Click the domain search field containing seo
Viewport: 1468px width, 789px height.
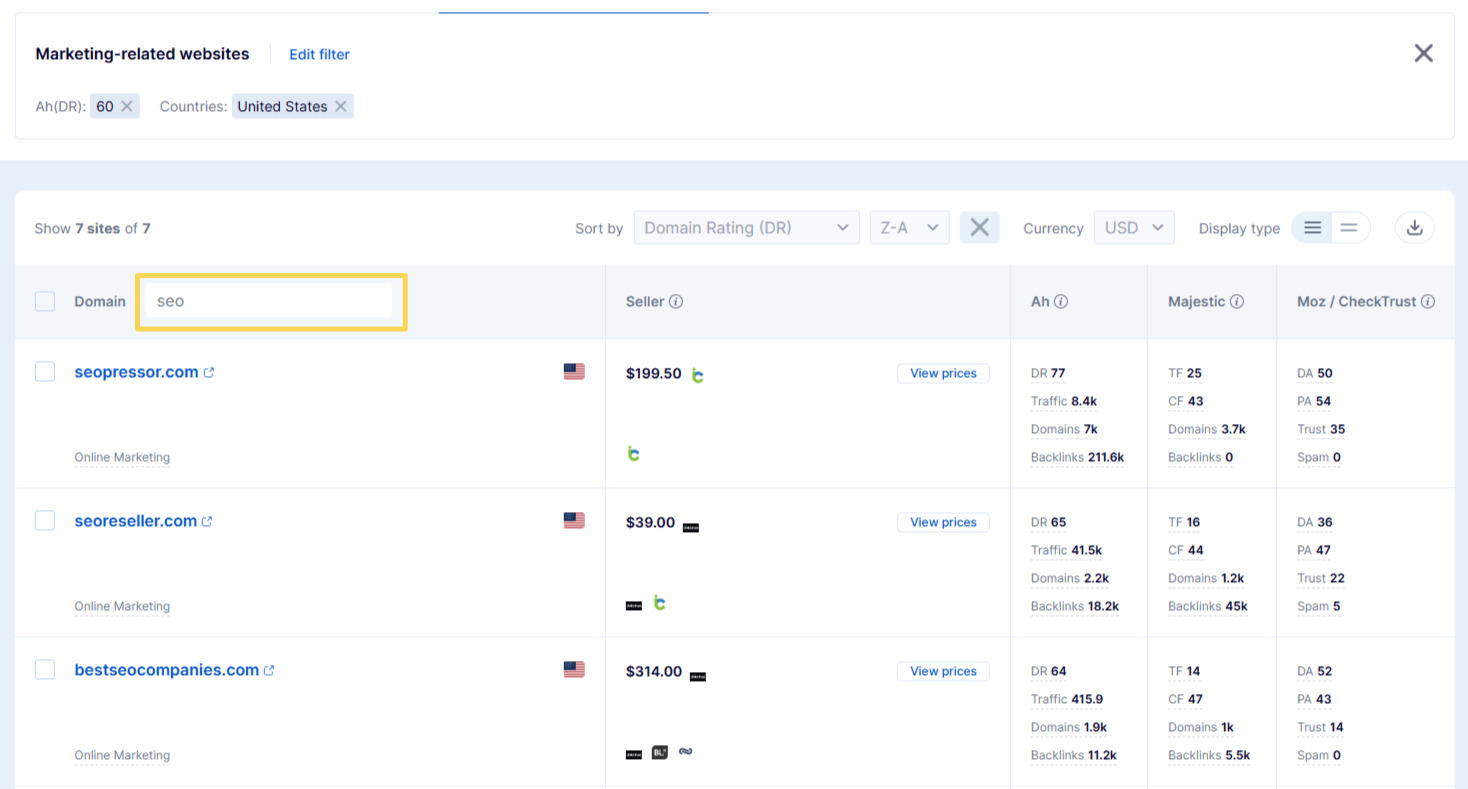pyautogui.click(x=269, y=301)
